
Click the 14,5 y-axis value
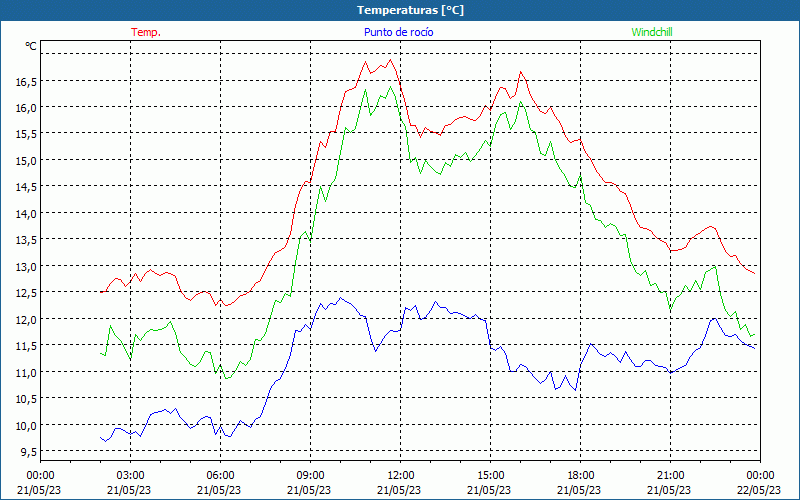pos(26,187)
